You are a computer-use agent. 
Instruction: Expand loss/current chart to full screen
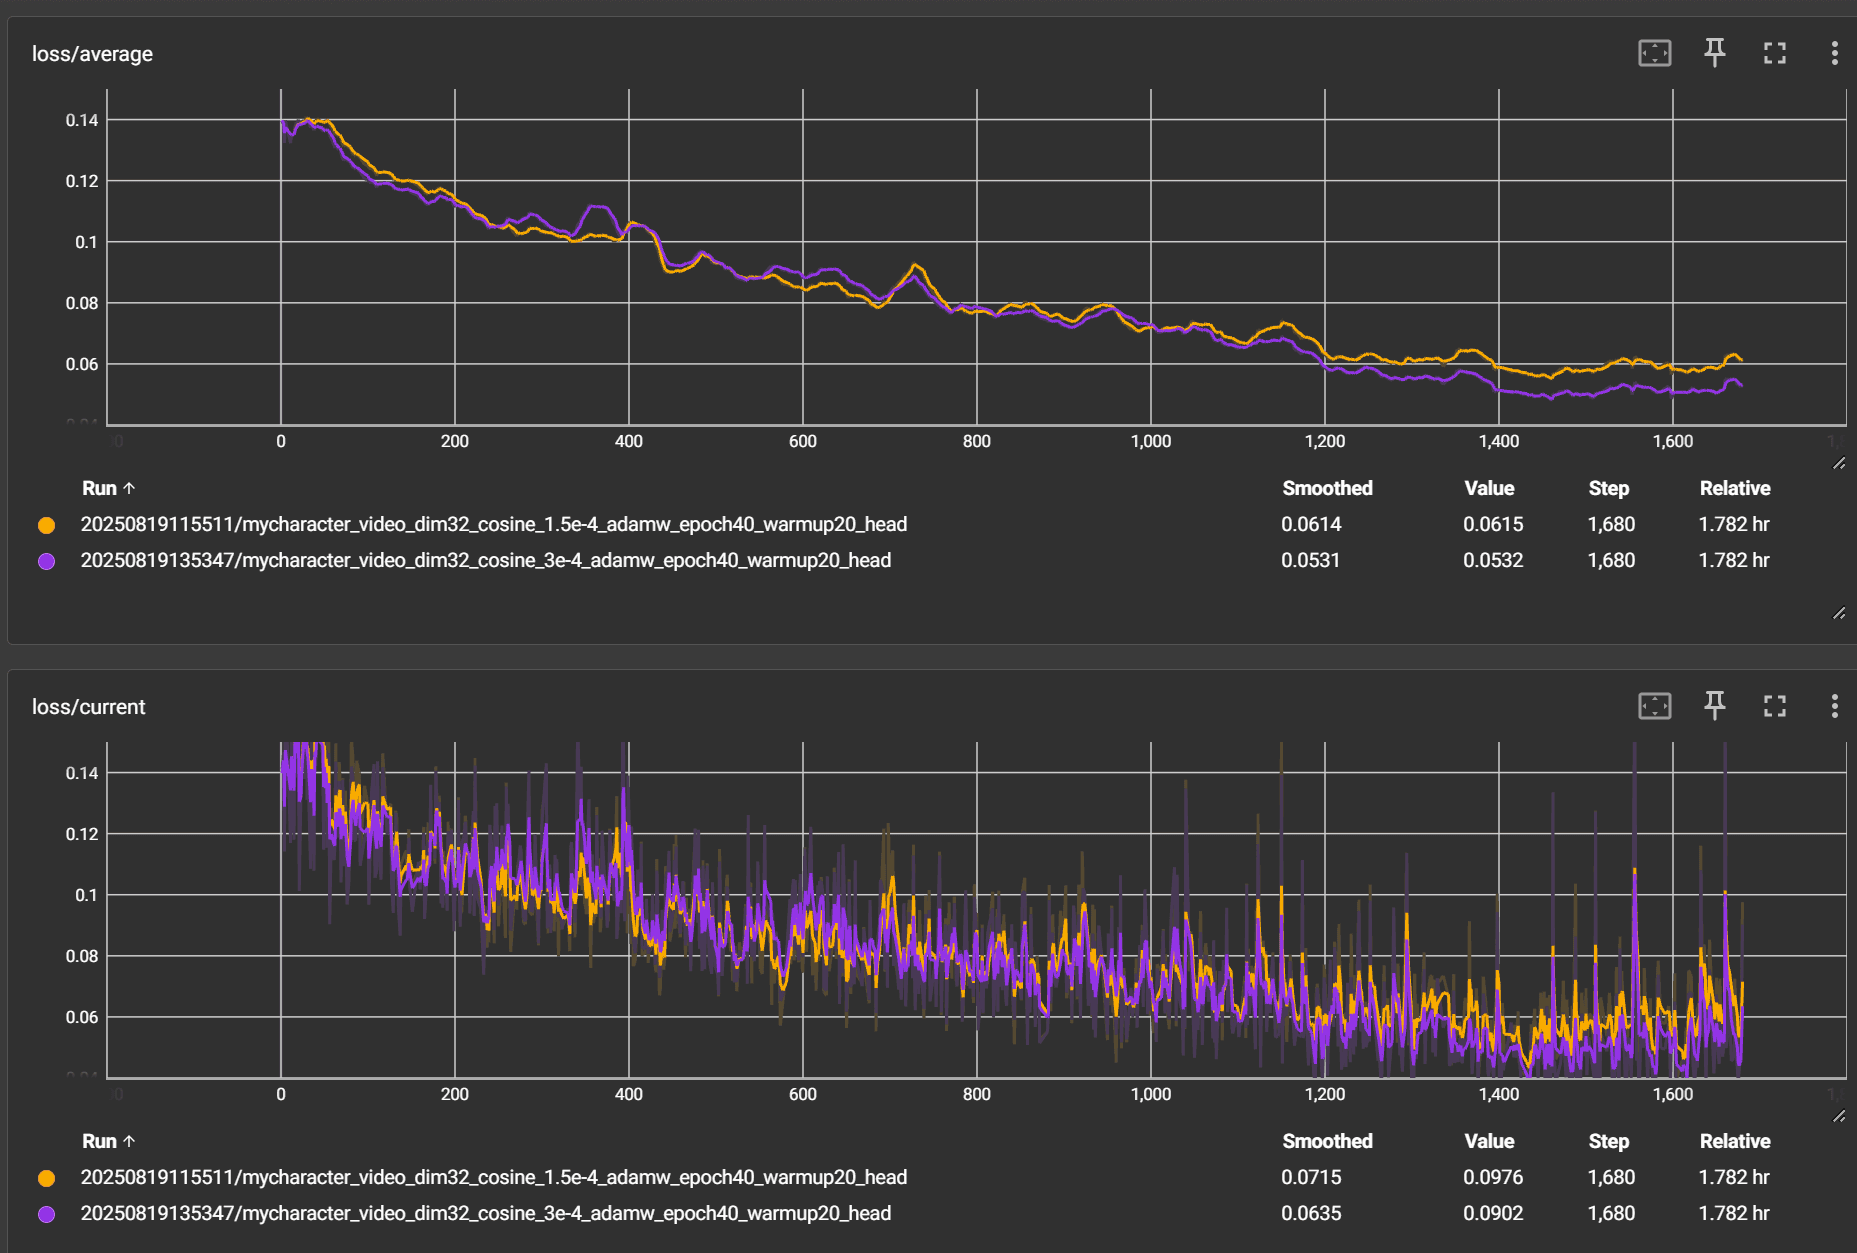pyautogui.click(x=1774, y=706)
